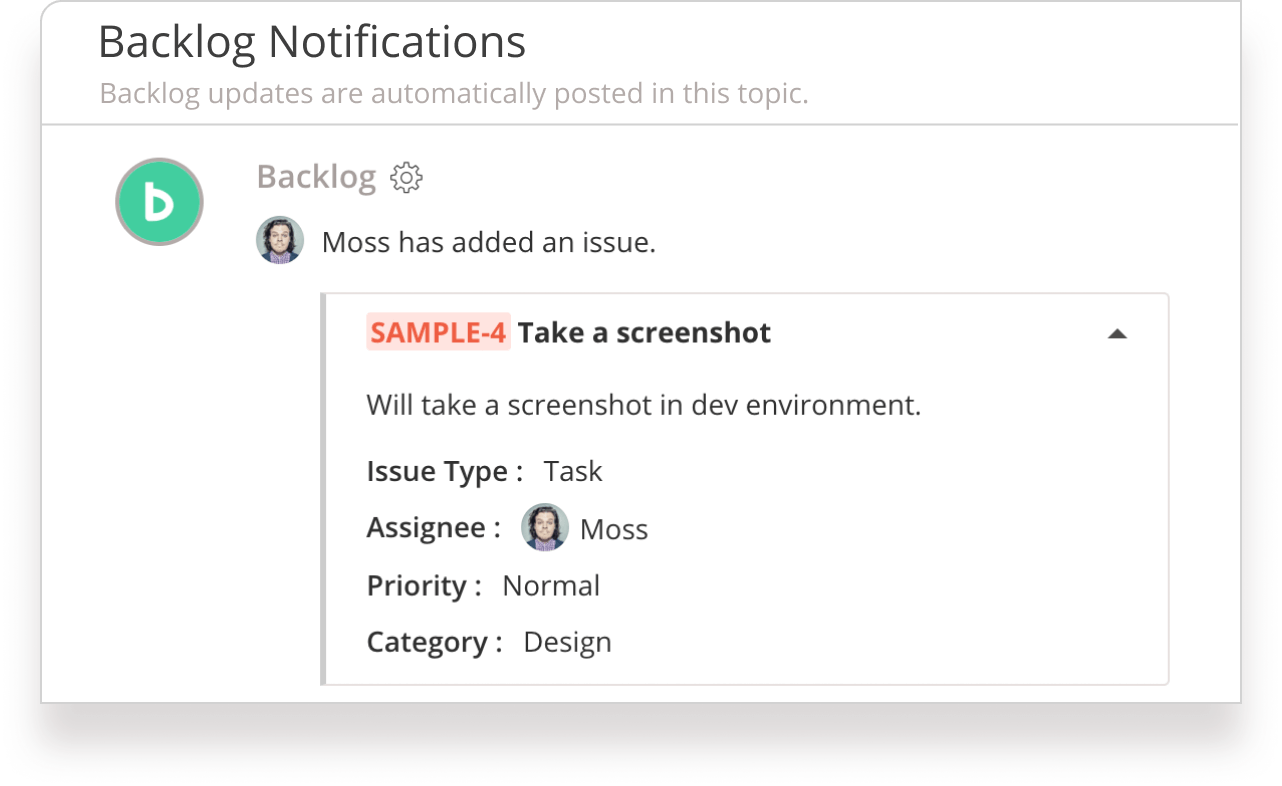1282x786 pixels.
Task: Open the gear settings icon beside Backlog
Action: point(406,178)
